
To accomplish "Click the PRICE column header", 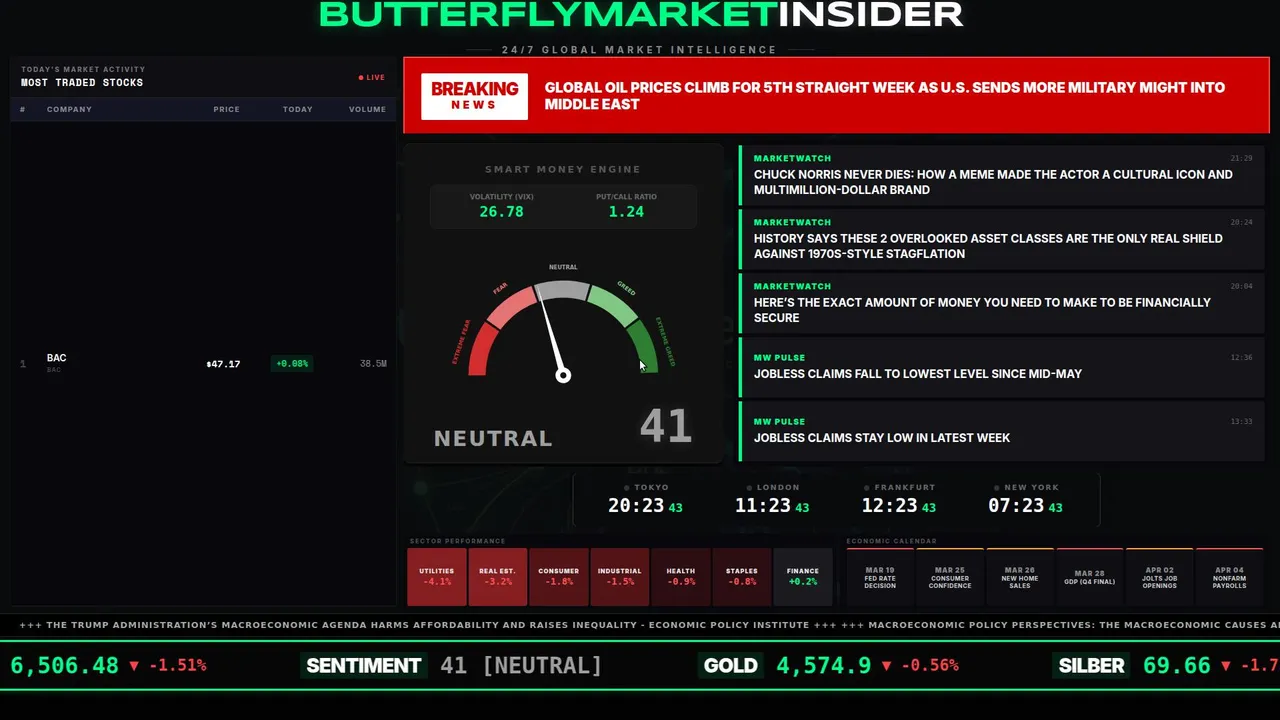I will (226, 109).
